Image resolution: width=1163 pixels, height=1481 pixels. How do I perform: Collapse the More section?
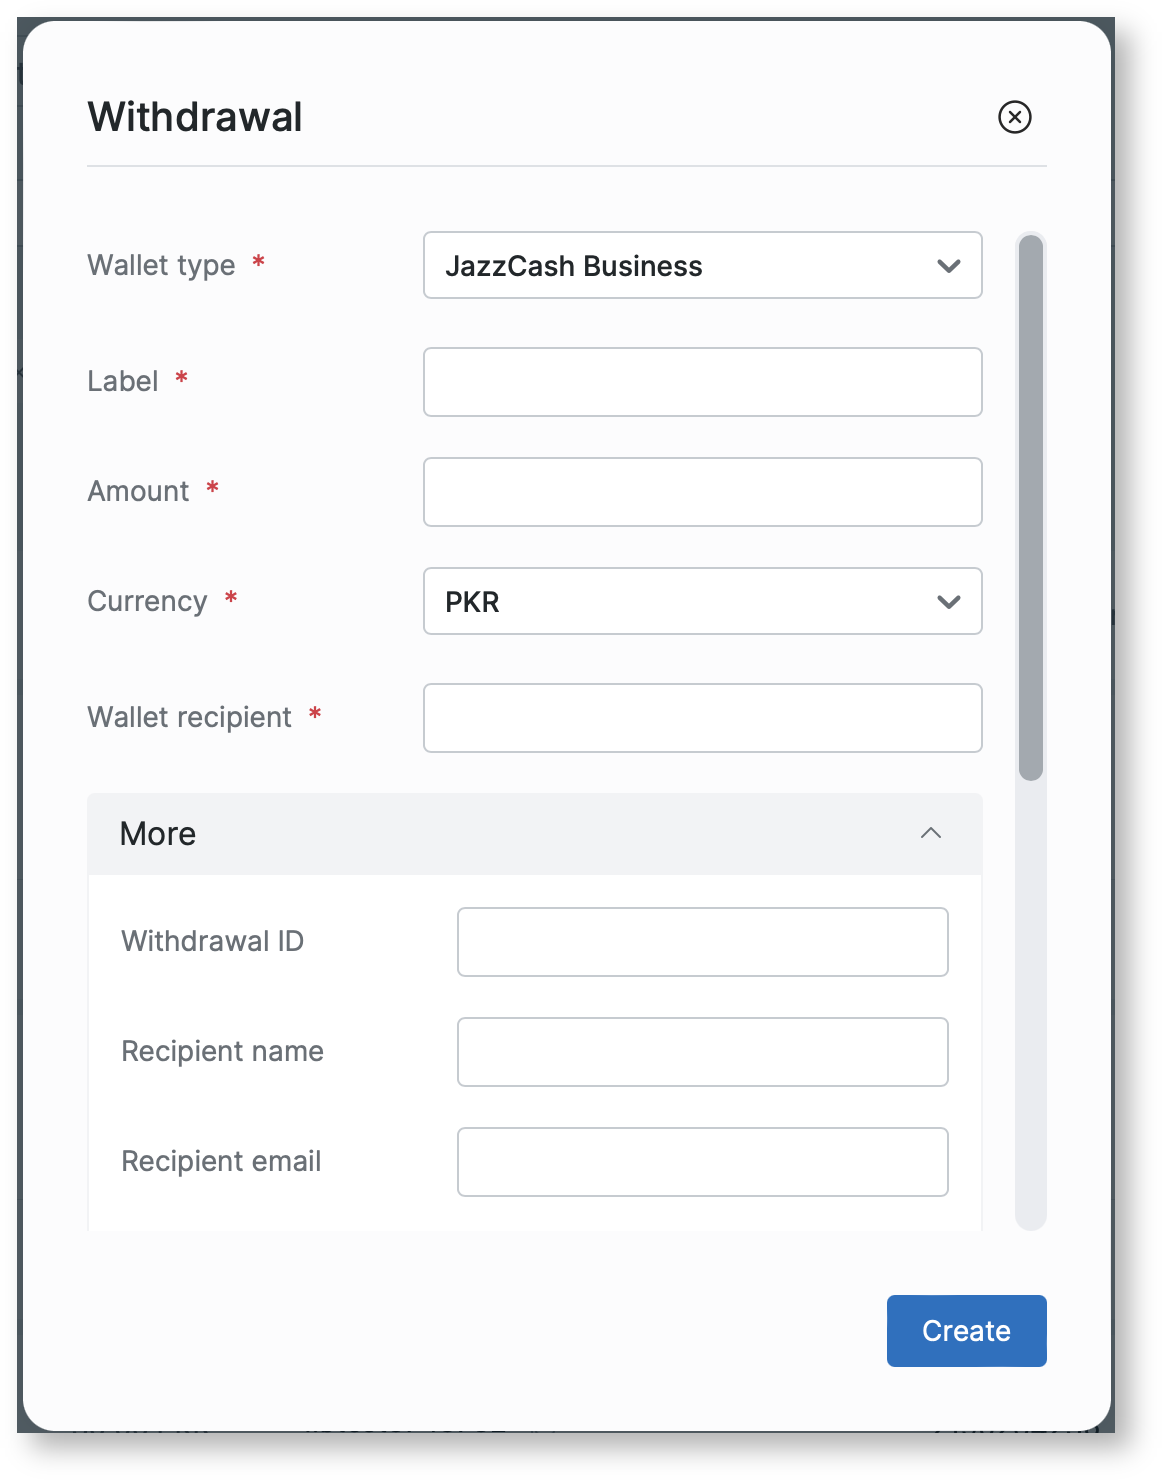pyautogui.click(x=534, y=834)
